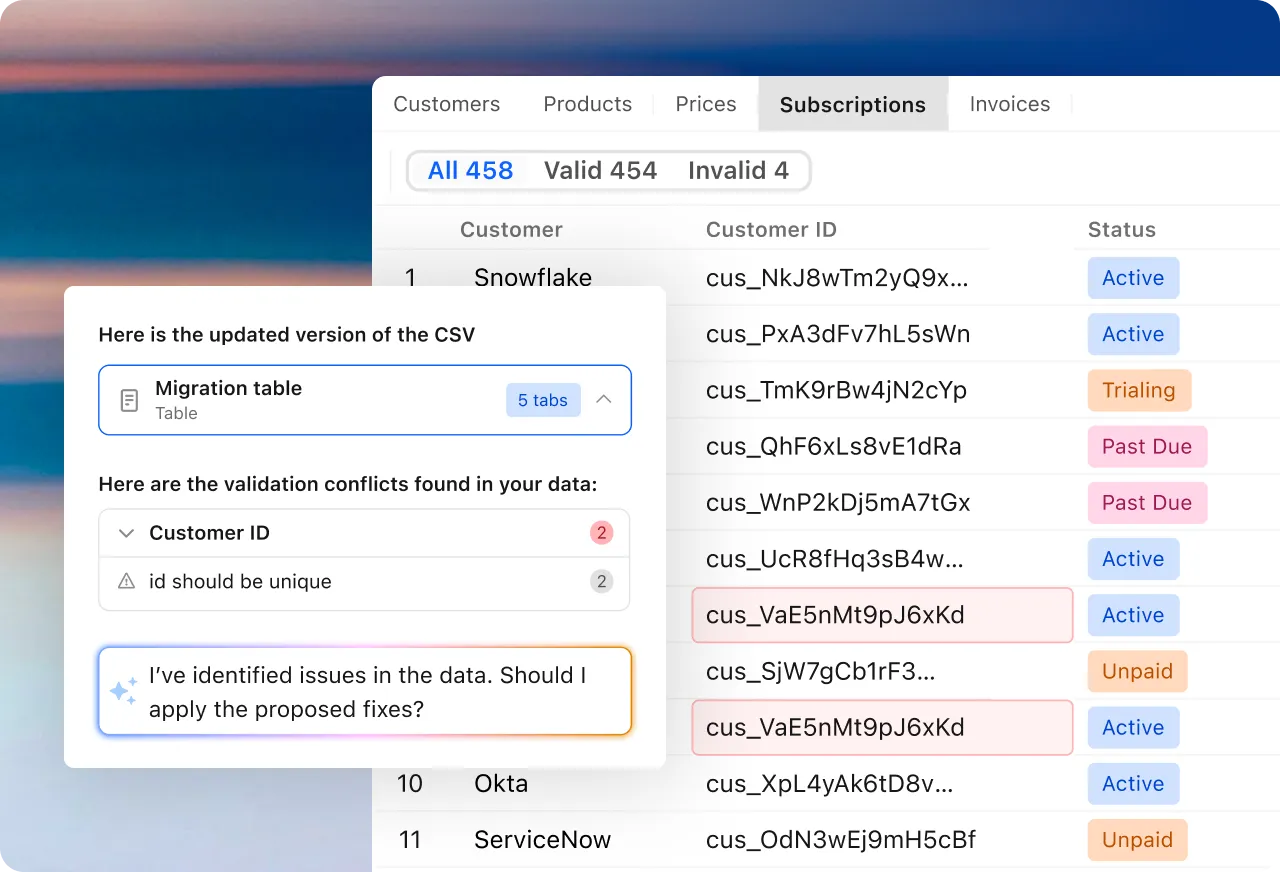Click Past Due badge beside cus_WnP2kDj5mA7tGx
Screen dimensions: 1280x872
pos(1147,502)
